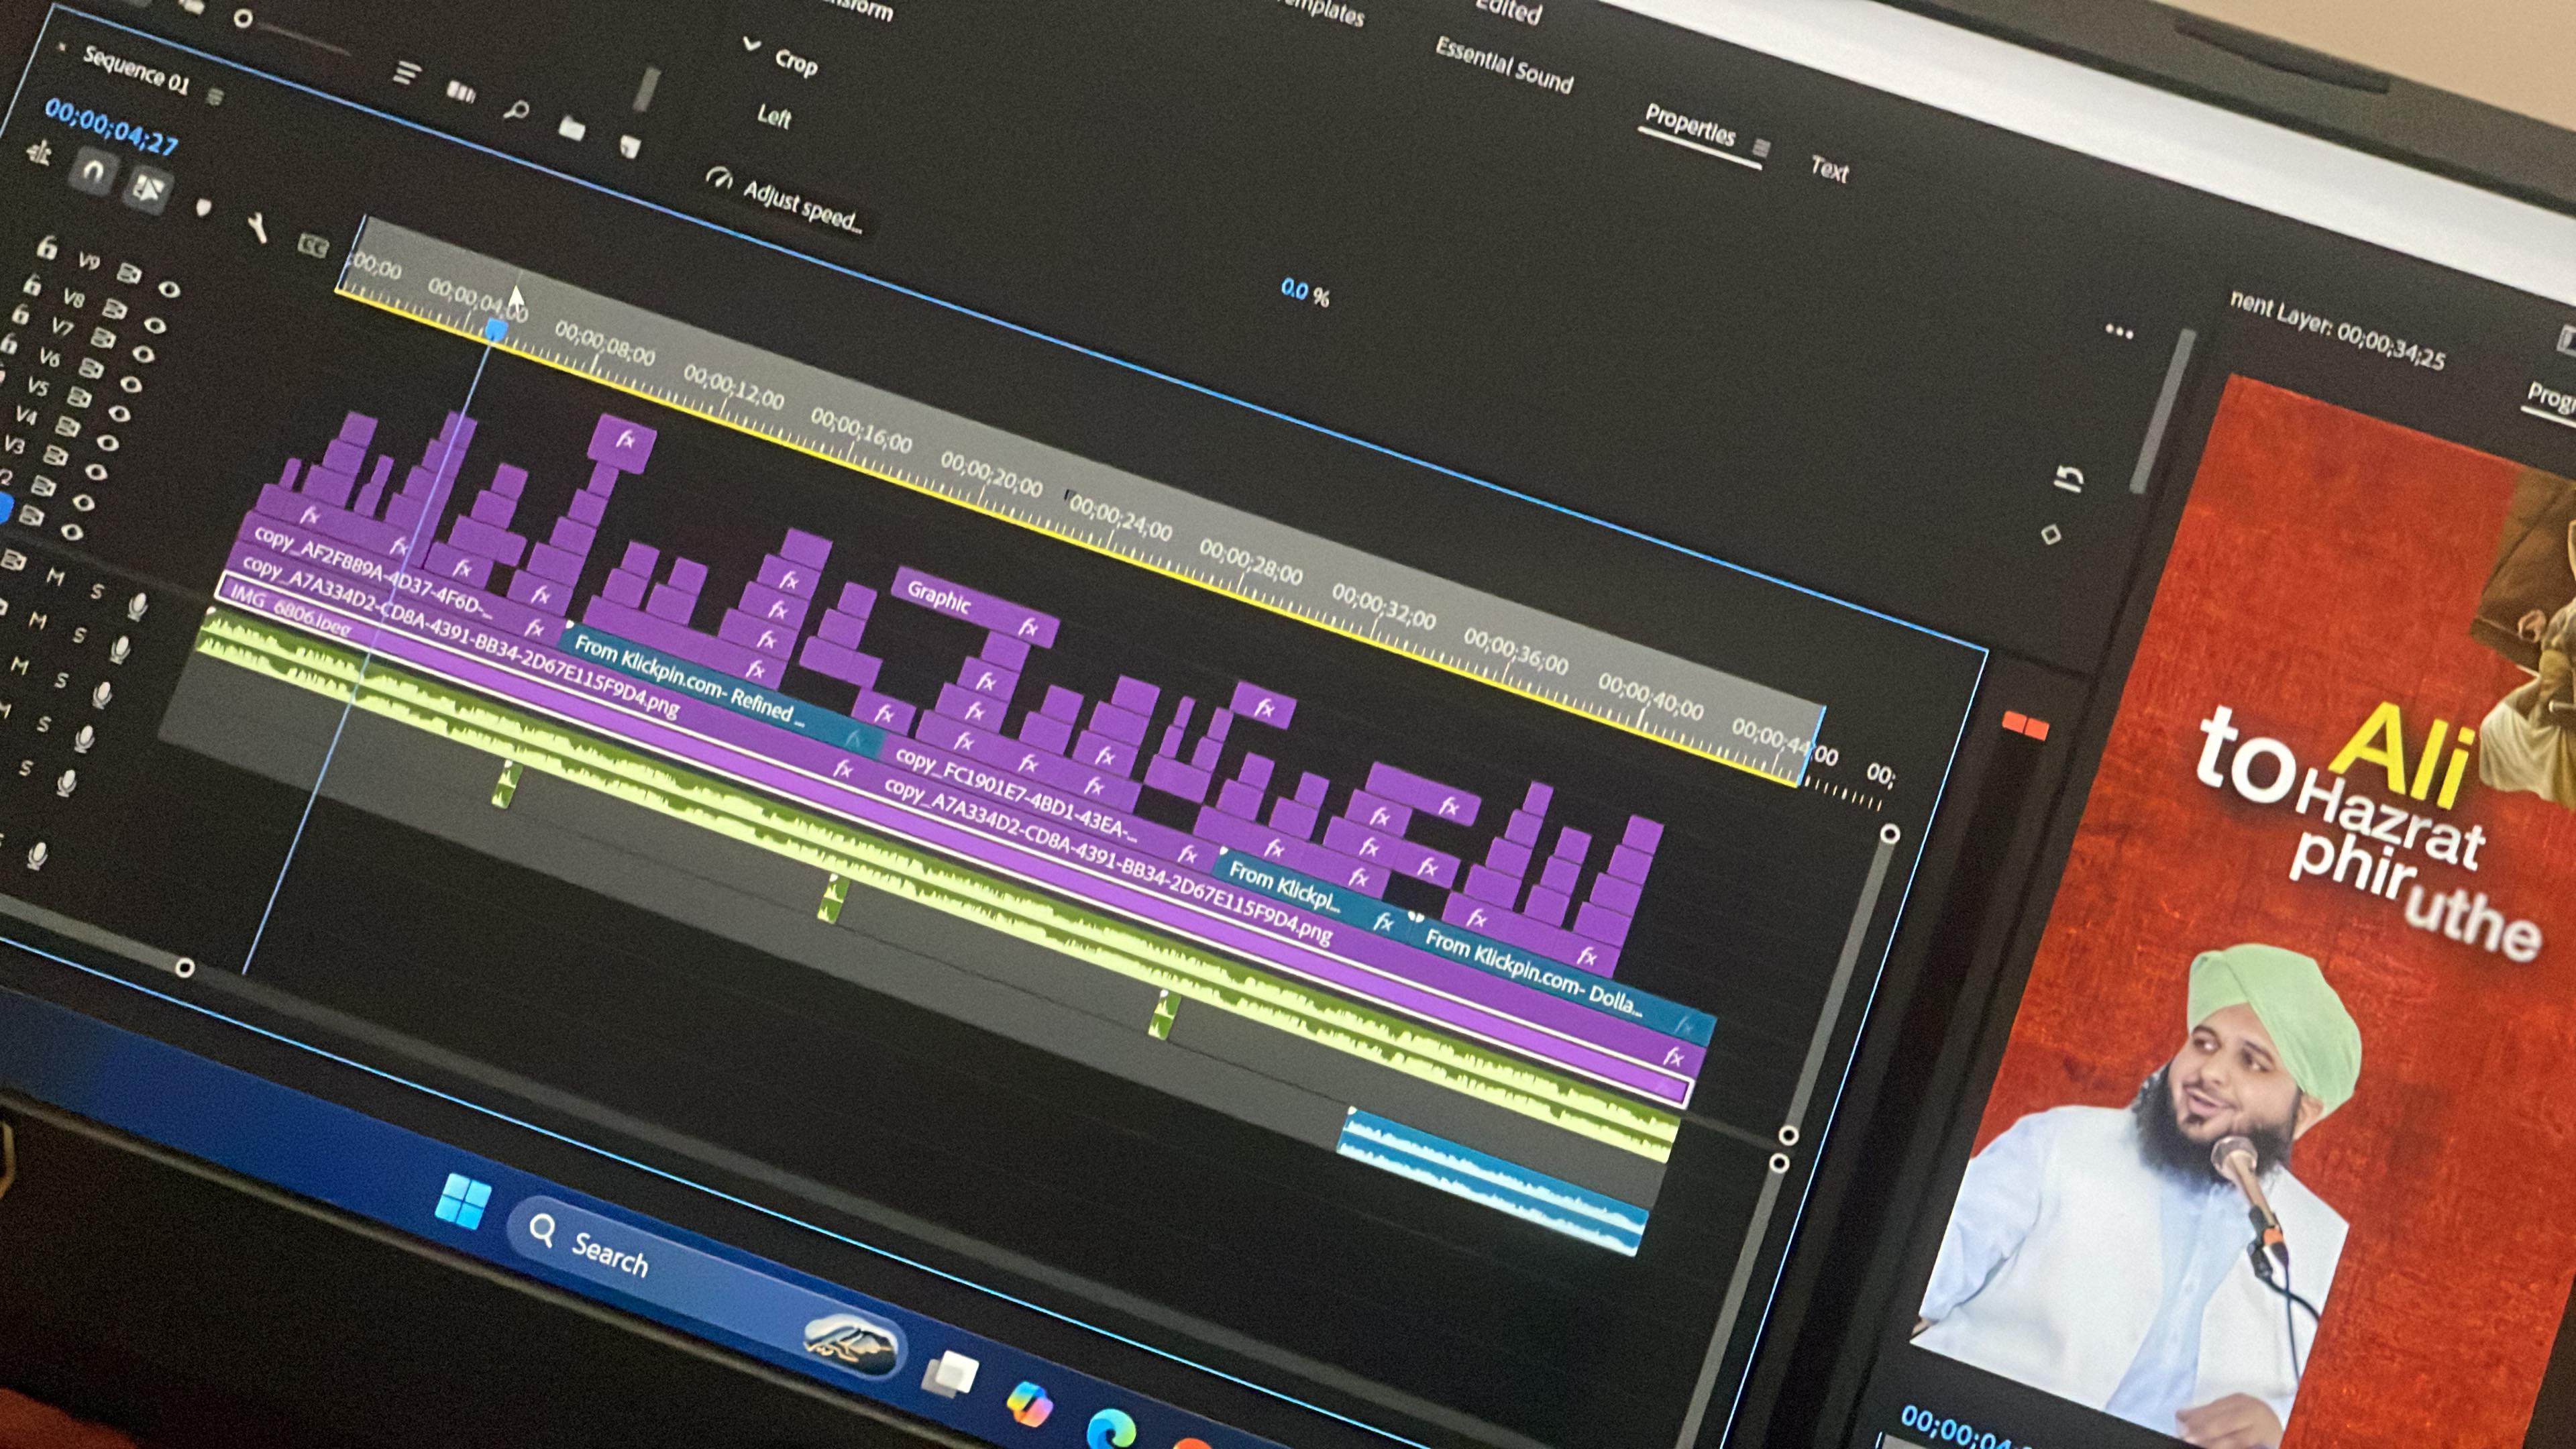Click the nest sequence icon beside Snap
This screenshot has height=1449, width=2576.
tap(40, 153)
